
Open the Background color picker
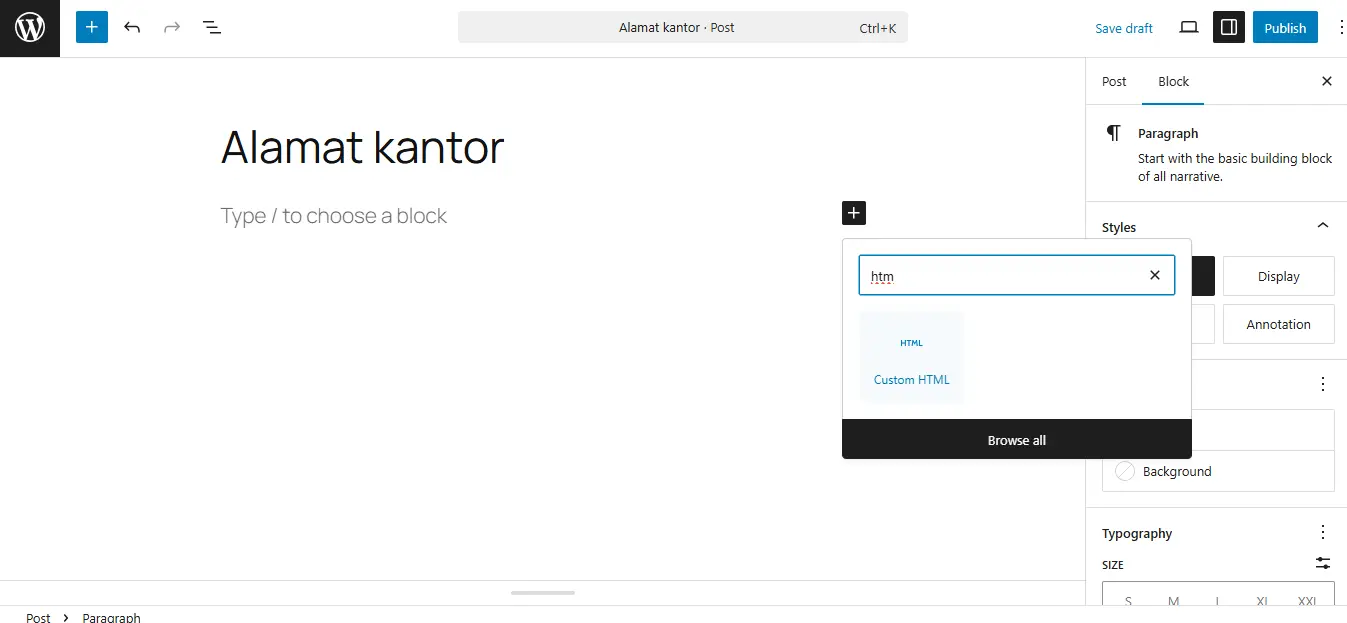(x=1218, y=471)
